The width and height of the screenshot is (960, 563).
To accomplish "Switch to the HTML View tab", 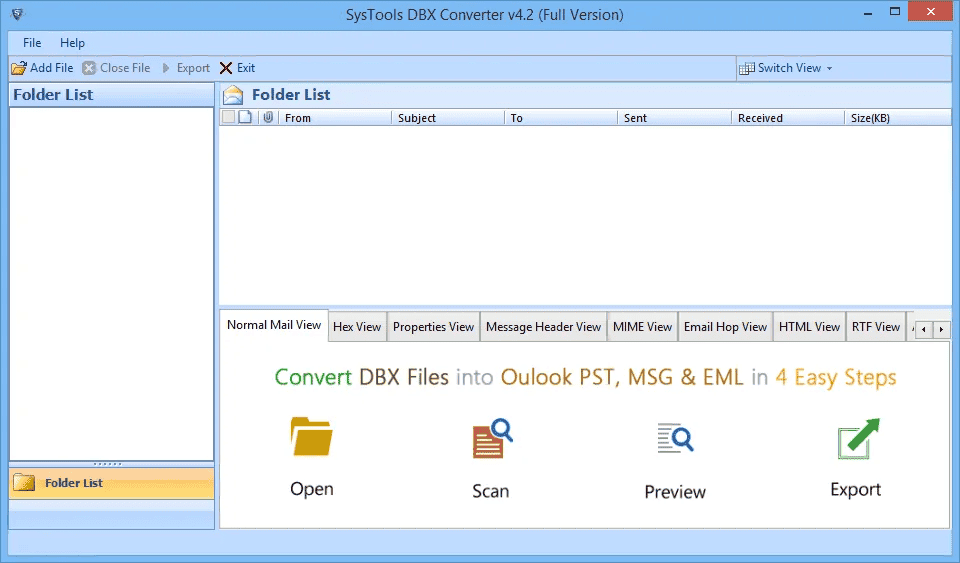I will [x=809, y=327].
